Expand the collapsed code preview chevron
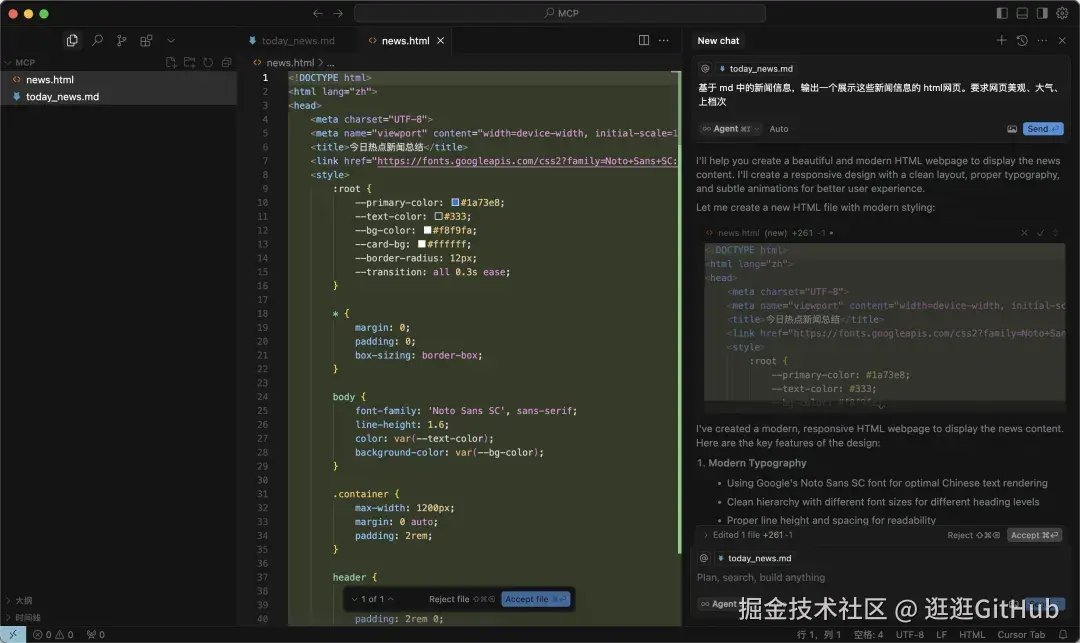Viewport: 1080px width, 643px height. [882, 405]
